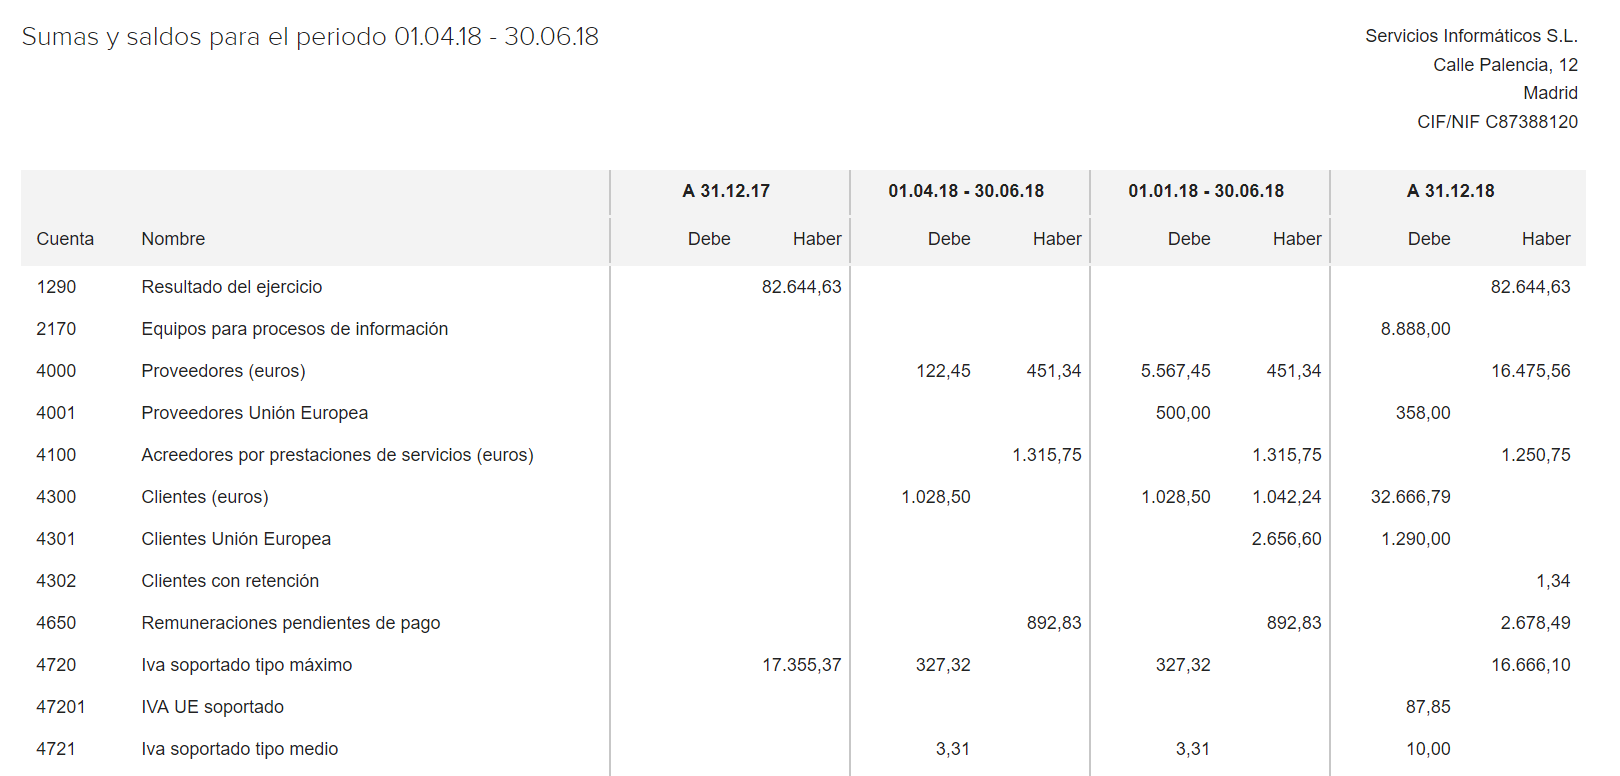The width and height of the screenshot is (1620, 776).
Task: Click "Clientes con retención" account name
Action: pos(230,581)
